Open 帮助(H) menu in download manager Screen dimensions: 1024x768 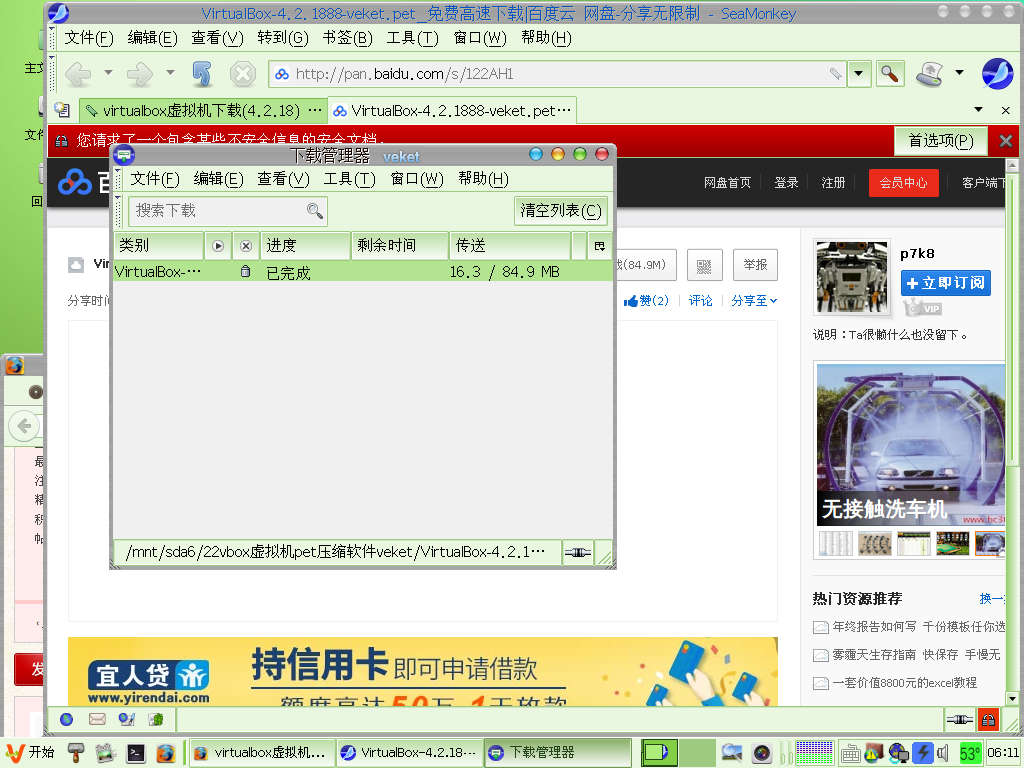coord(483,178)
